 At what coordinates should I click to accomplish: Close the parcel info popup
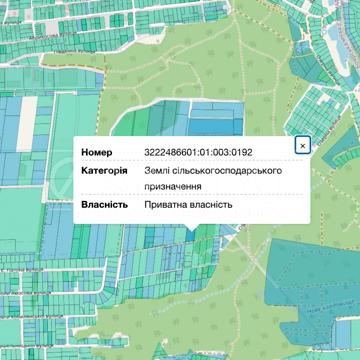(303, 145)
